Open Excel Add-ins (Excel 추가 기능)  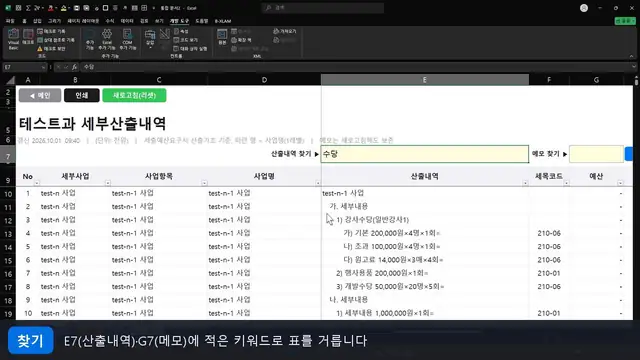tap(107, 40)
